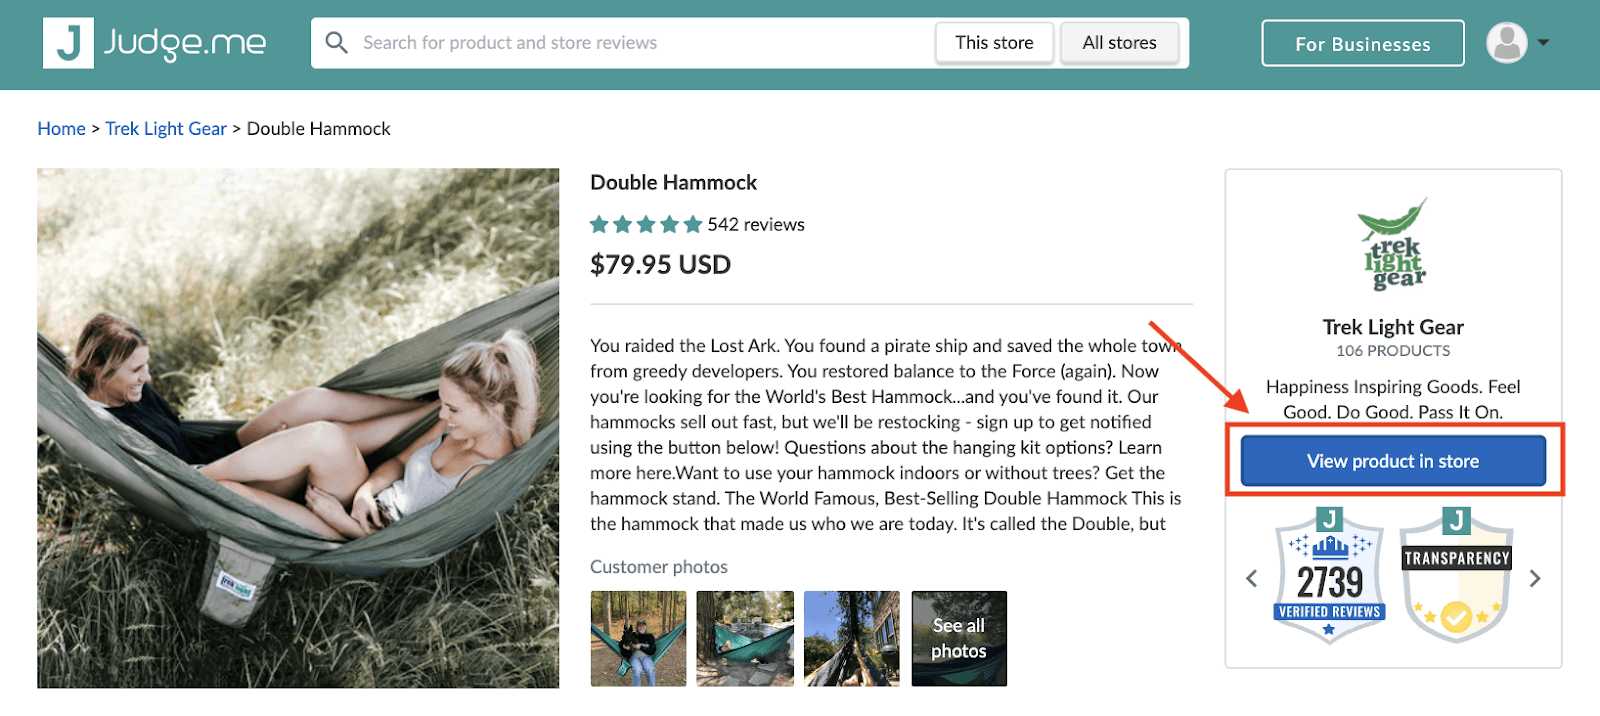Open the first customer photo thumbnail

pyautogui.click(x=638, y=638)
